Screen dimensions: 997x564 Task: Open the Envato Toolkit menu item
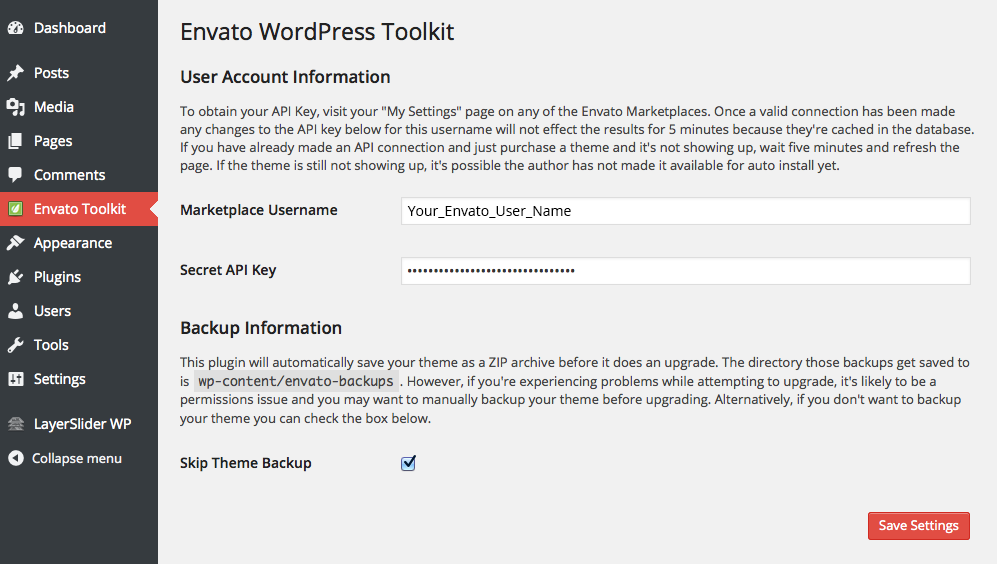coord(80,209)
